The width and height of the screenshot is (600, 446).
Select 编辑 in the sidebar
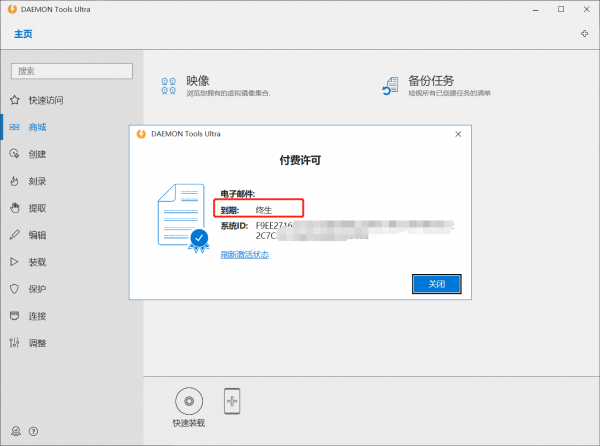[x=38, y=235]
